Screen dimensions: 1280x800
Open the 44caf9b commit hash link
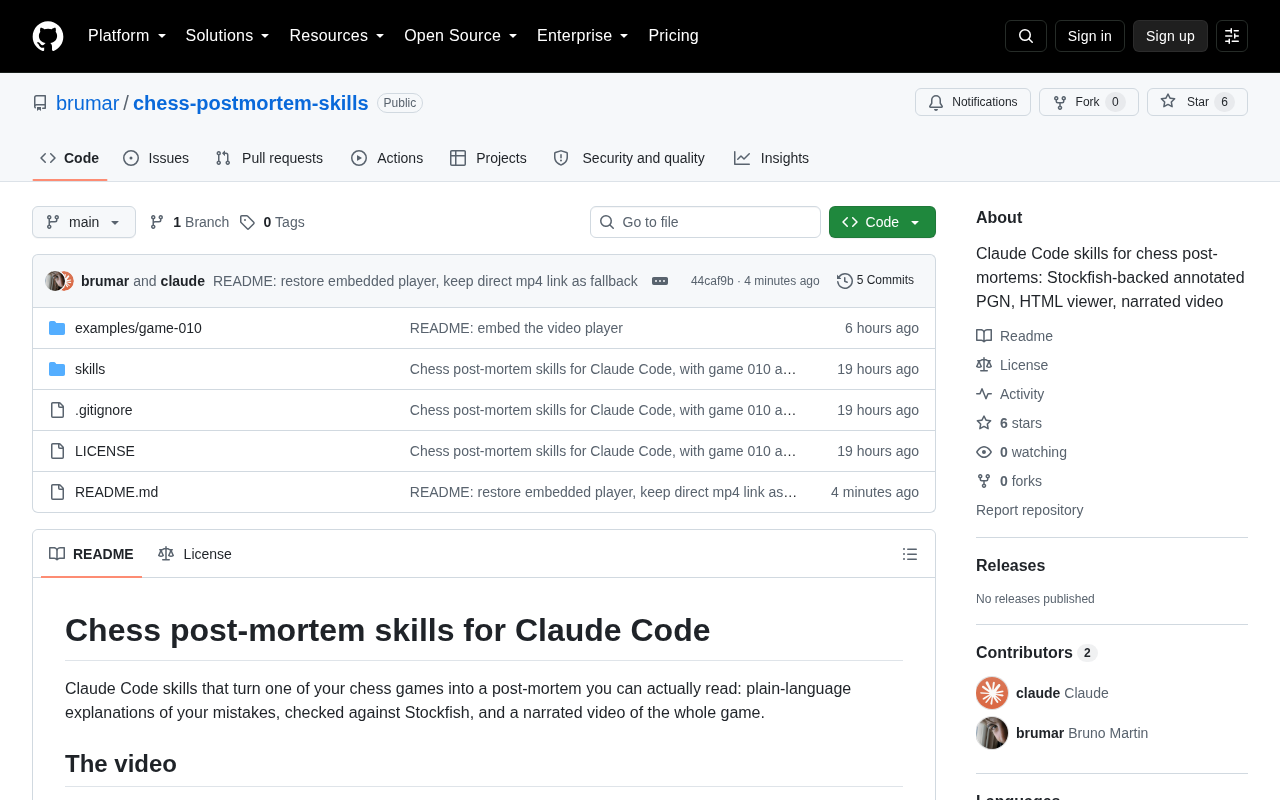(712, 281)
